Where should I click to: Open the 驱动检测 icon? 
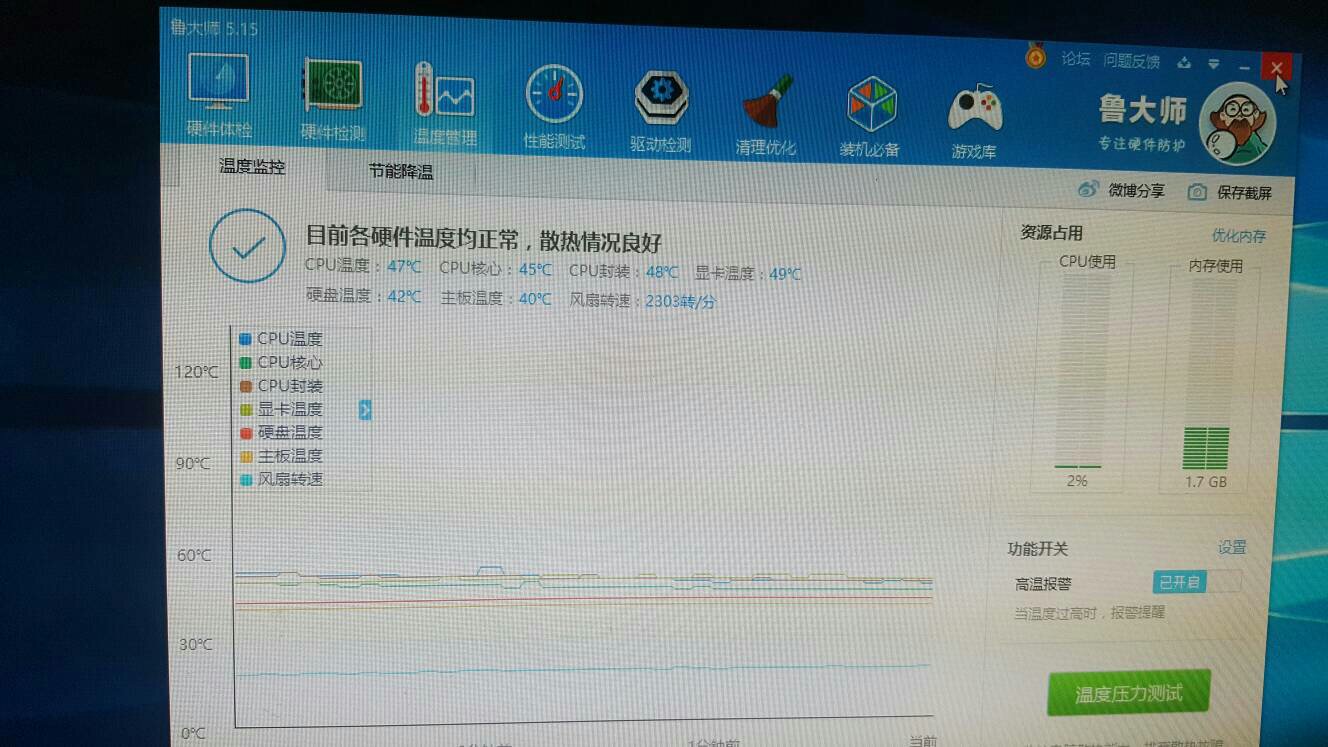[x=661, y=100]
